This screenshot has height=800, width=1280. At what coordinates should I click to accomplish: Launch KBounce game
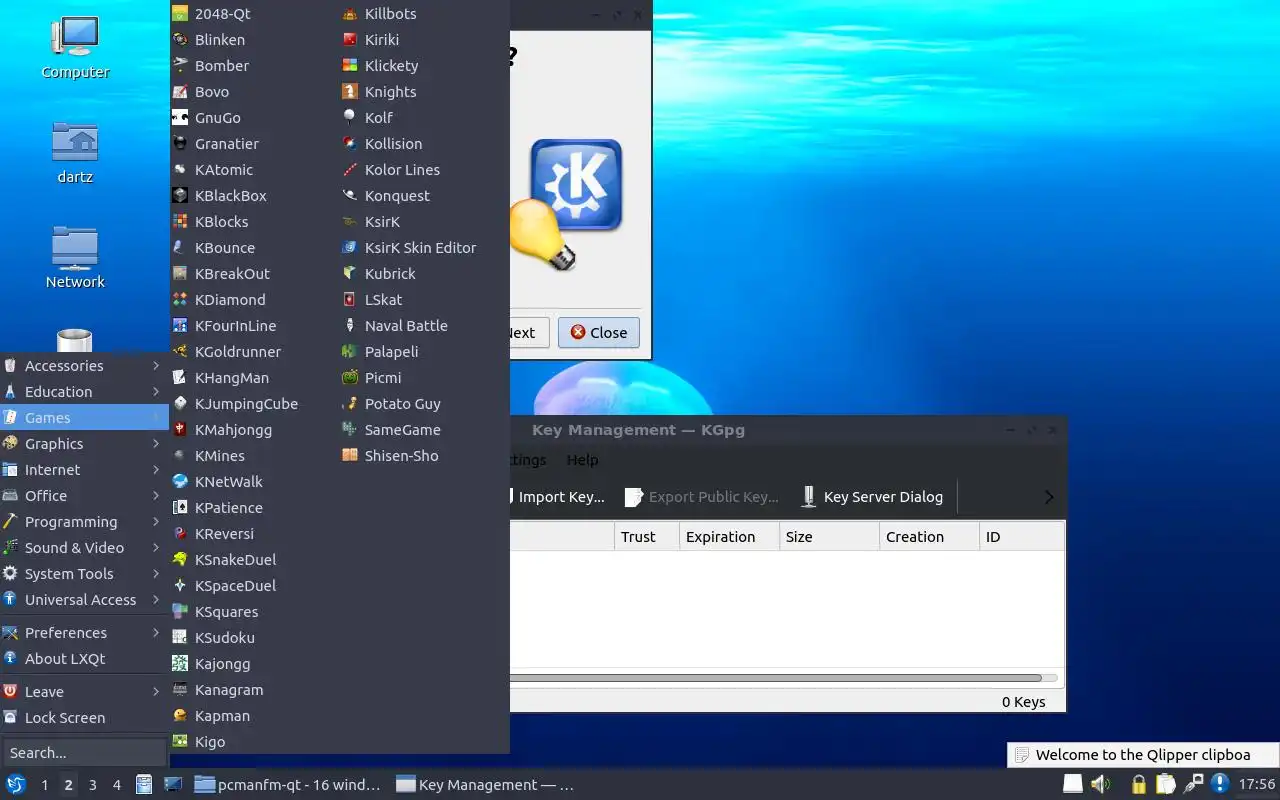(x=255, y=248)
